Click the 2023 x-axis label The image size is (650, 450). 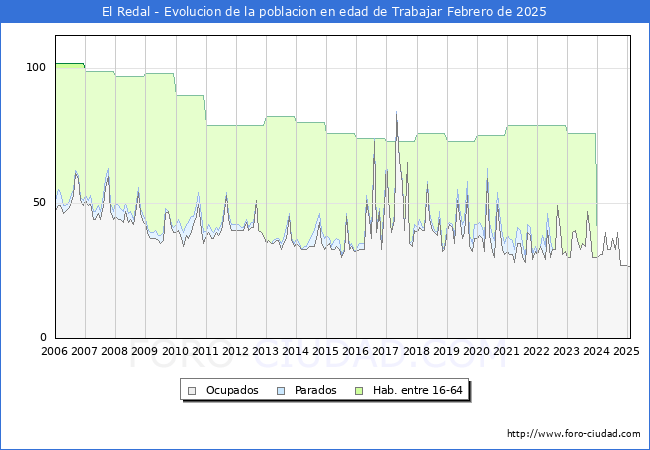(566, 351)
